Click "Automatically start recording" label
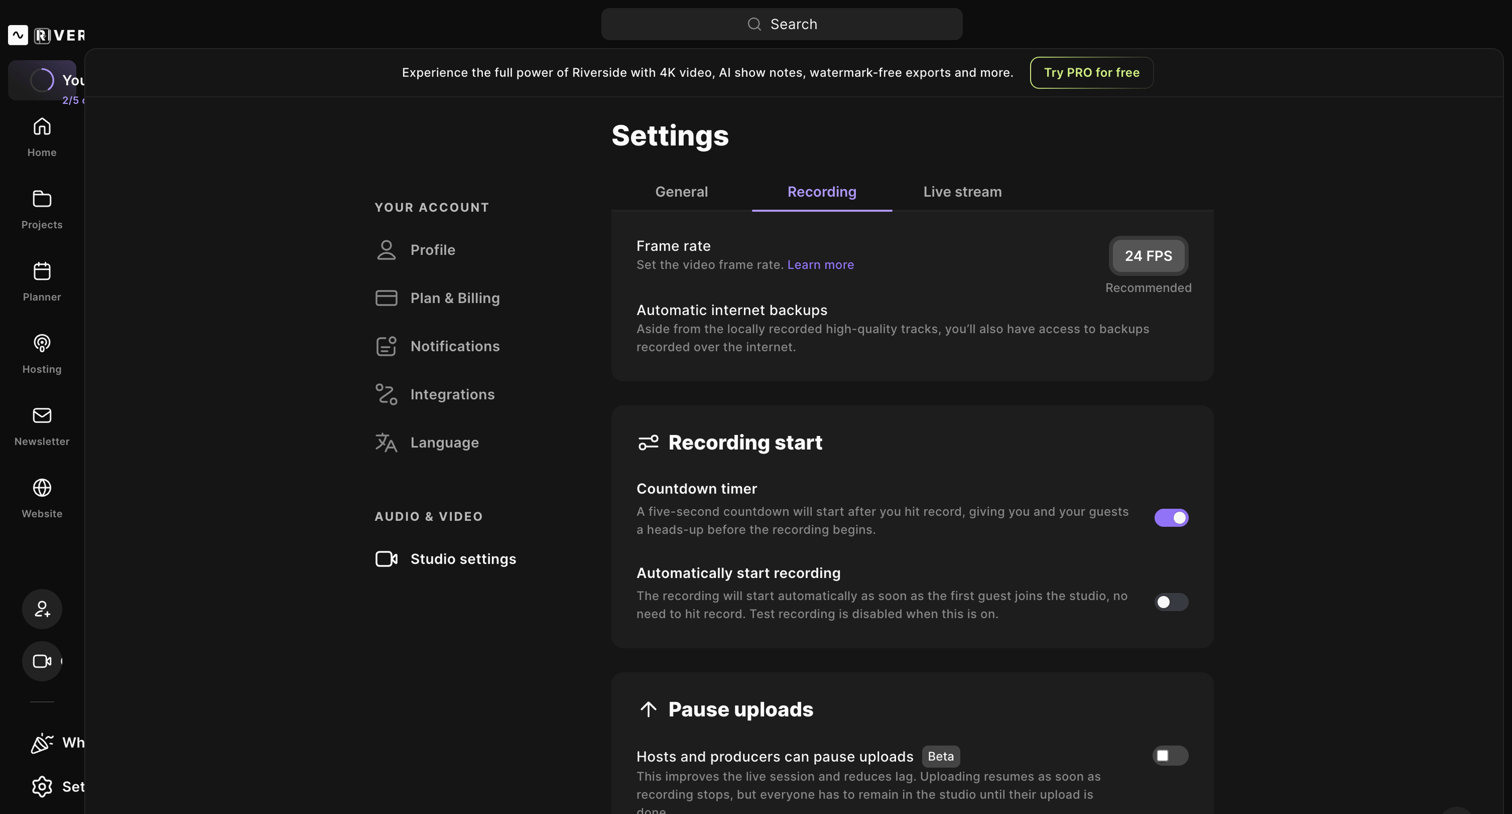This screenshot has height=814, width=1512. [738, 573]
